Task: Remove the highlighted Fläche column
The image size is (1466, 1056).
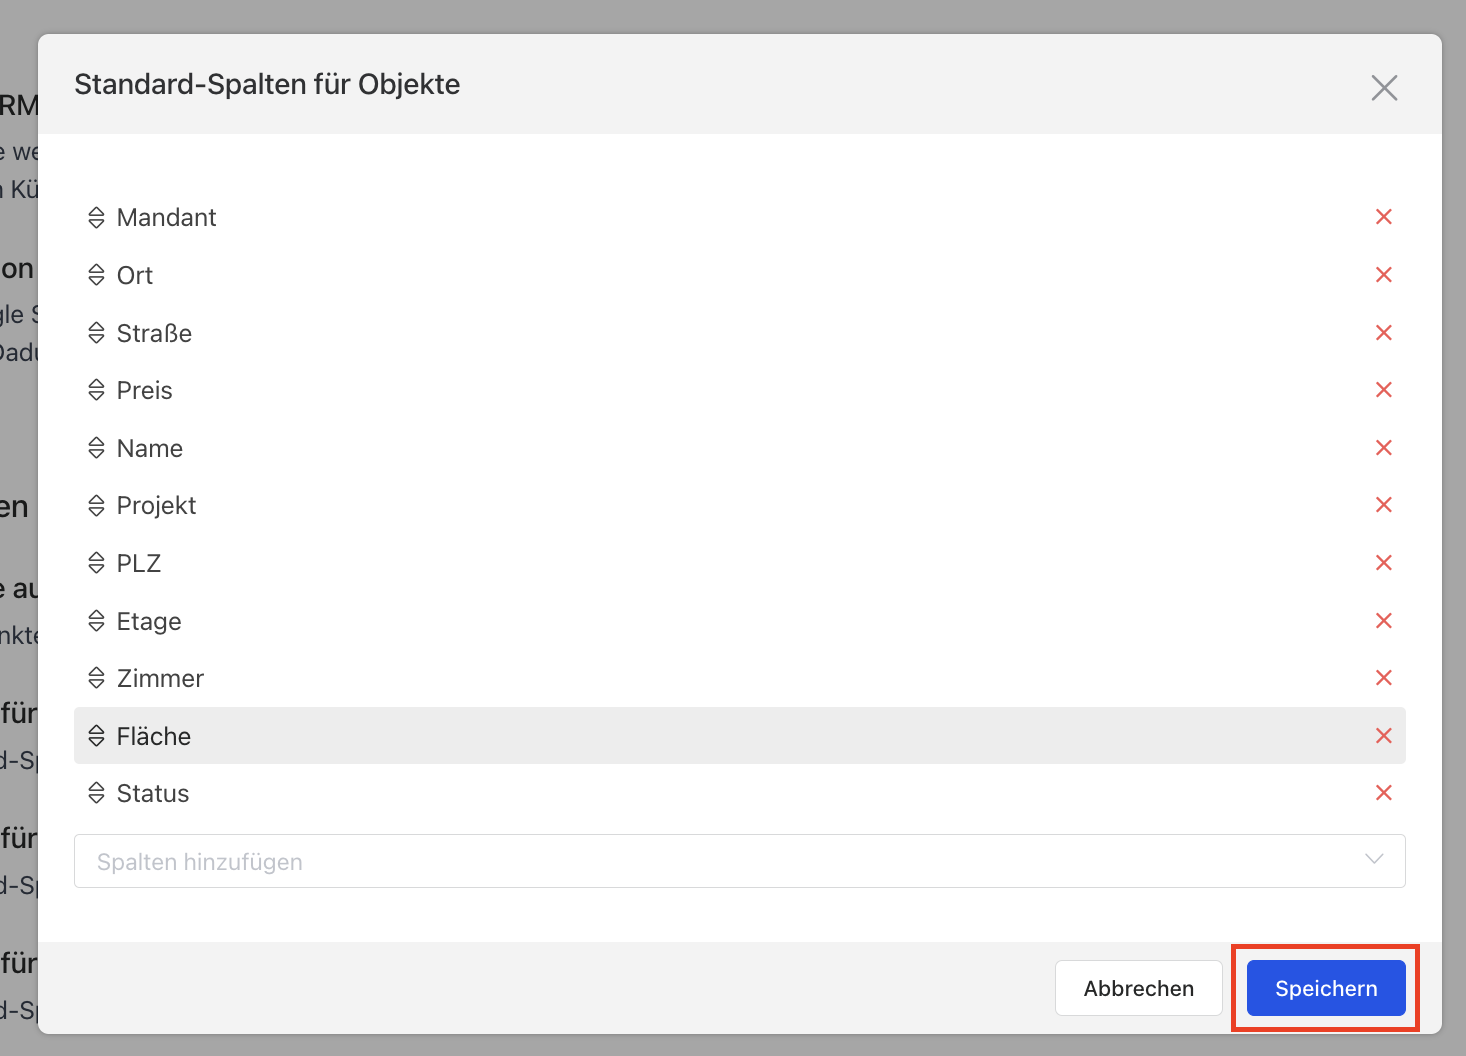Action: tap(1384, 736)
